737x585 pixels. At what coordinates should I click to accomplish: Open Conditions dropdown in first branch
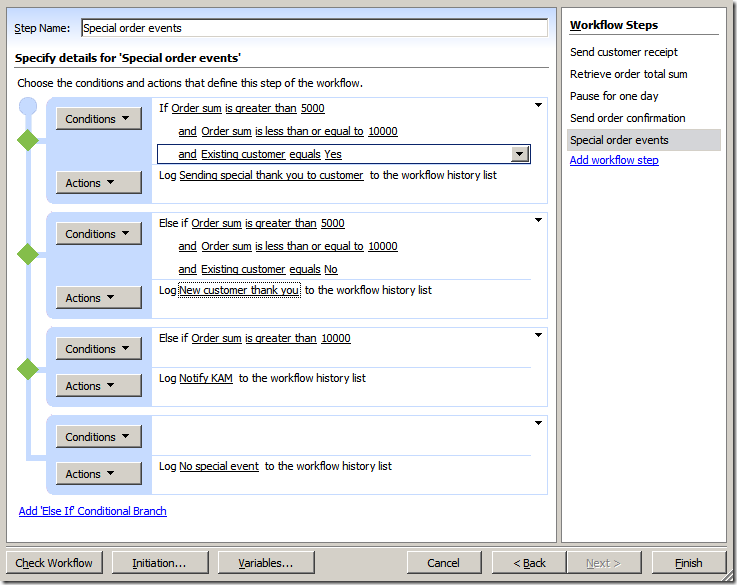pyautogui.click(x=98, y=119)
